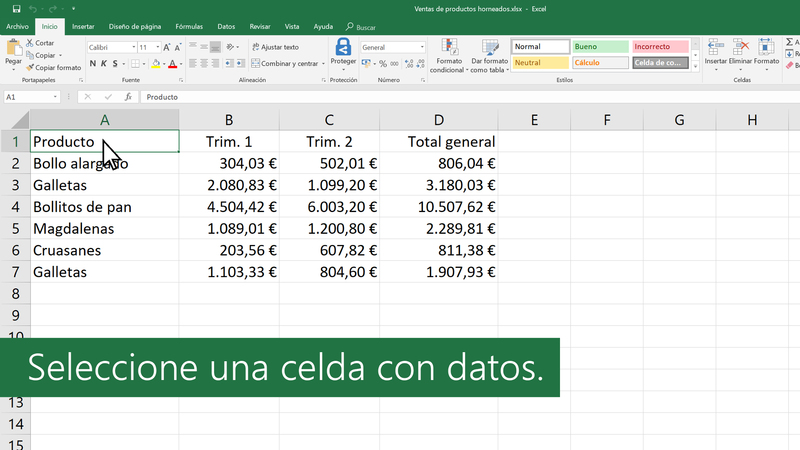
Task: Toggle bold N formatting
Action: [92, 63]
